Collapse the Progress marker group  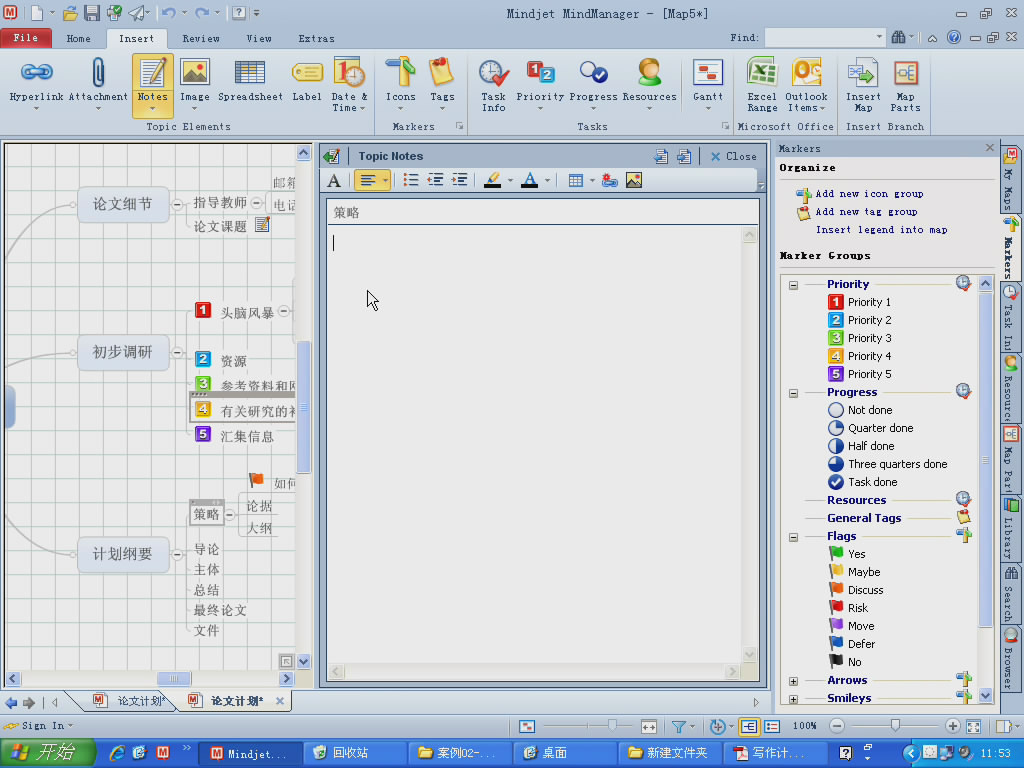click(x=793, y=393)
